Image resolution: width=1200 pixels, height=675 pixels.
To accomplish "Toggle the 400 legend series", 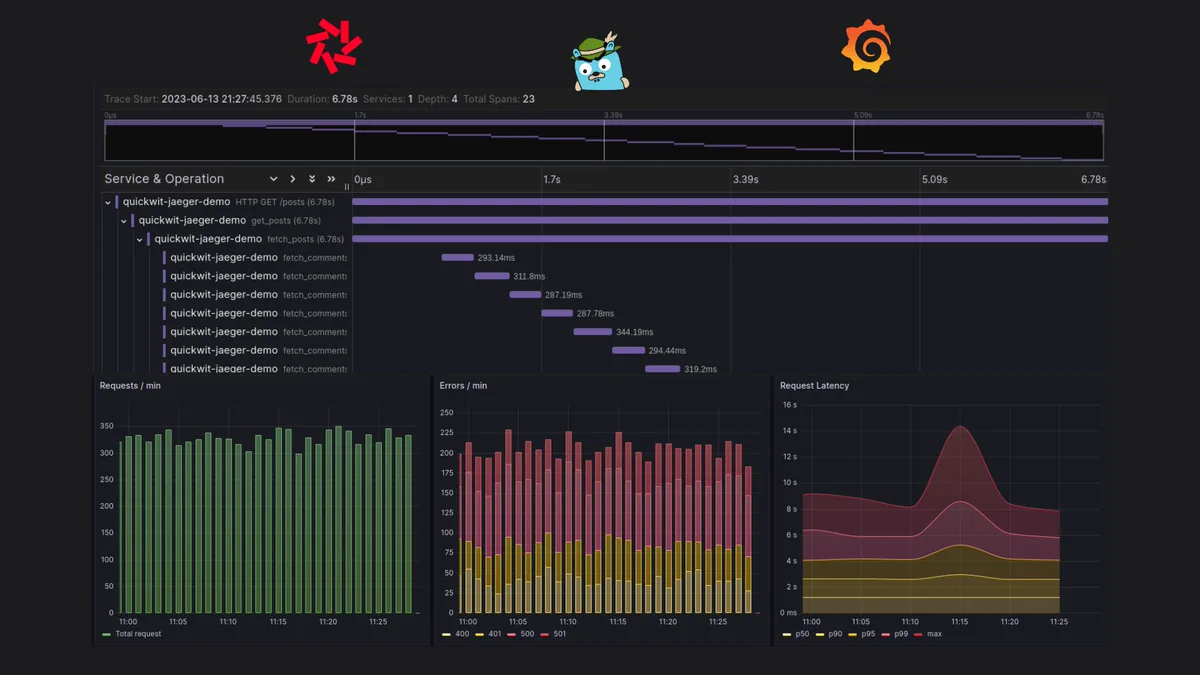I will pyautogui.click(x=455, y=634).
